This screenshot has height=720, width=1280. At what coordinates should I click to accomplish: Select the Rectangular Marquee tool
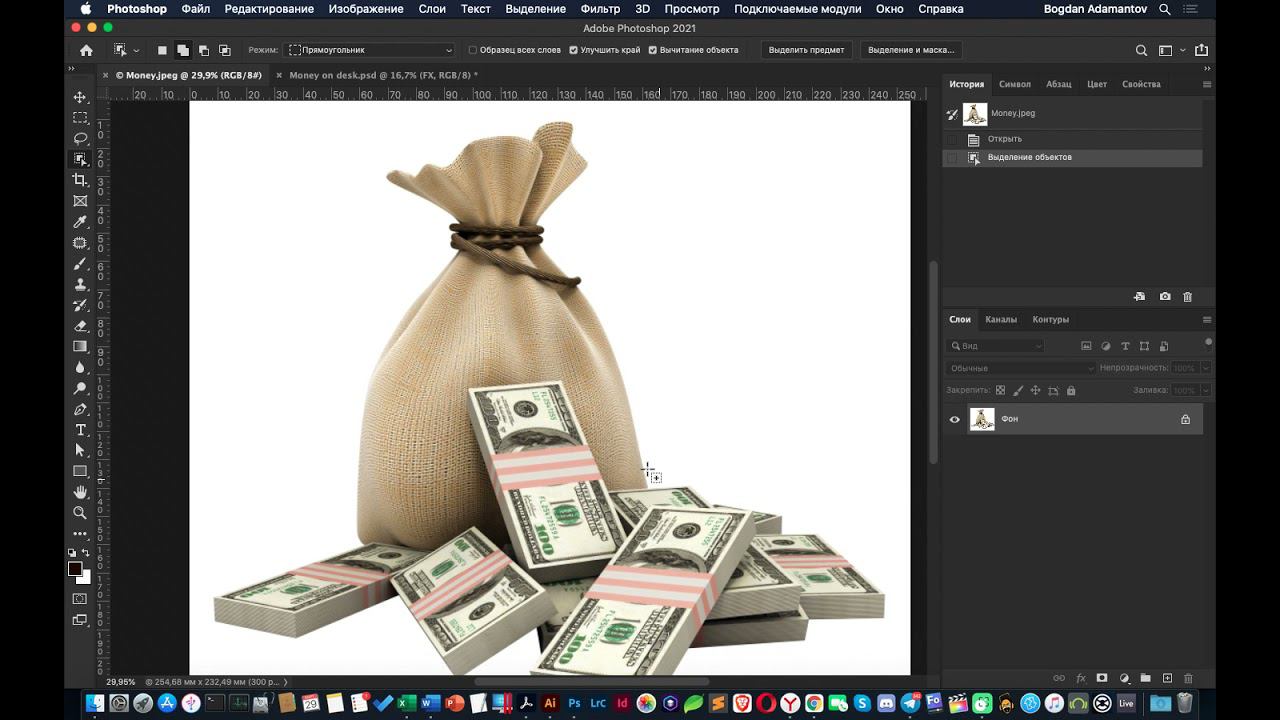[x=80, y=118]
